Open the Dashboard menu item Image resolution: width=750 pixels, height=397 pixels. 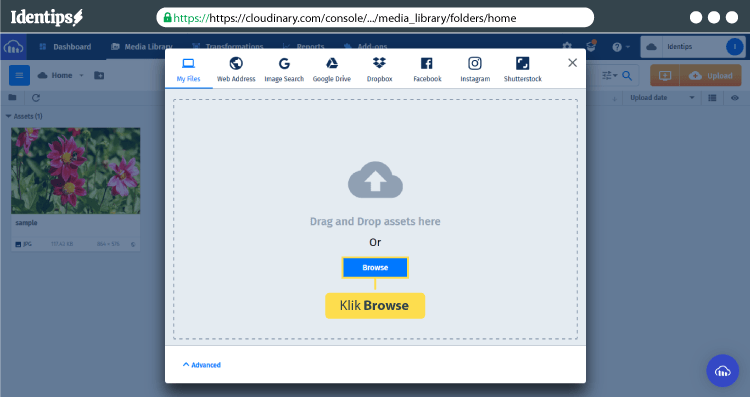66,47
